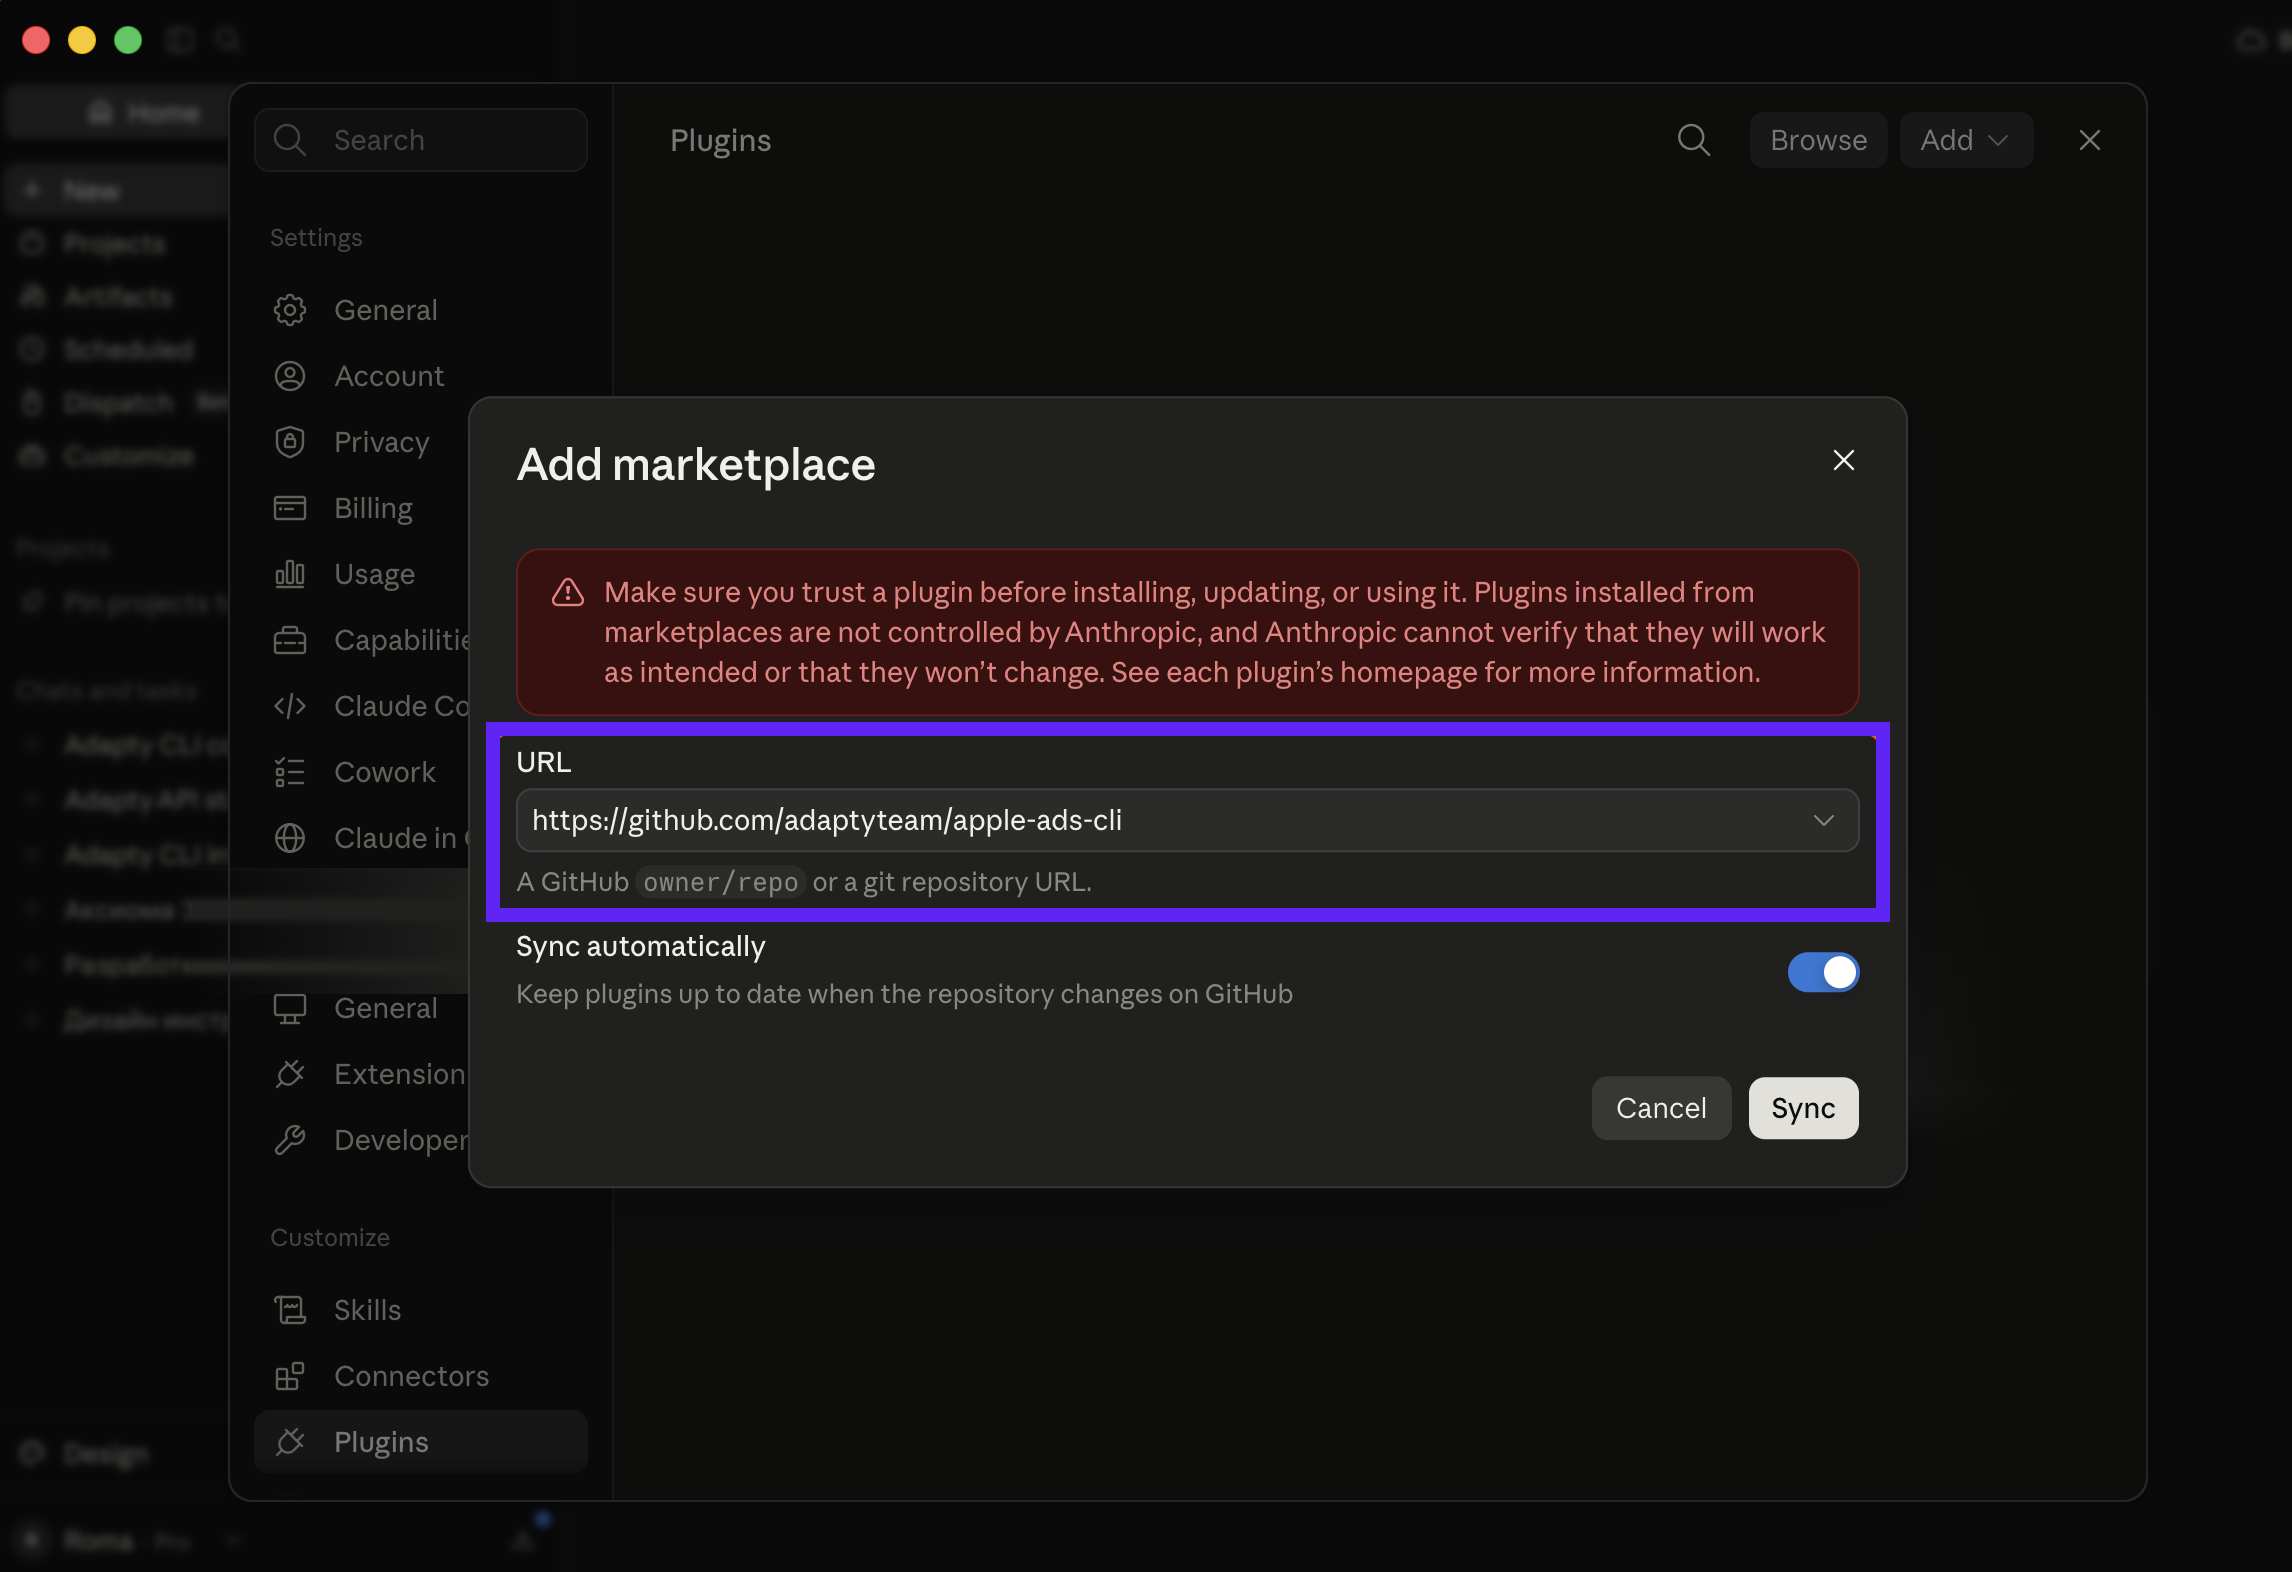Click the "owner/repo" code hint
This screenshot has height=1572, width=2292.
(720, 882)
